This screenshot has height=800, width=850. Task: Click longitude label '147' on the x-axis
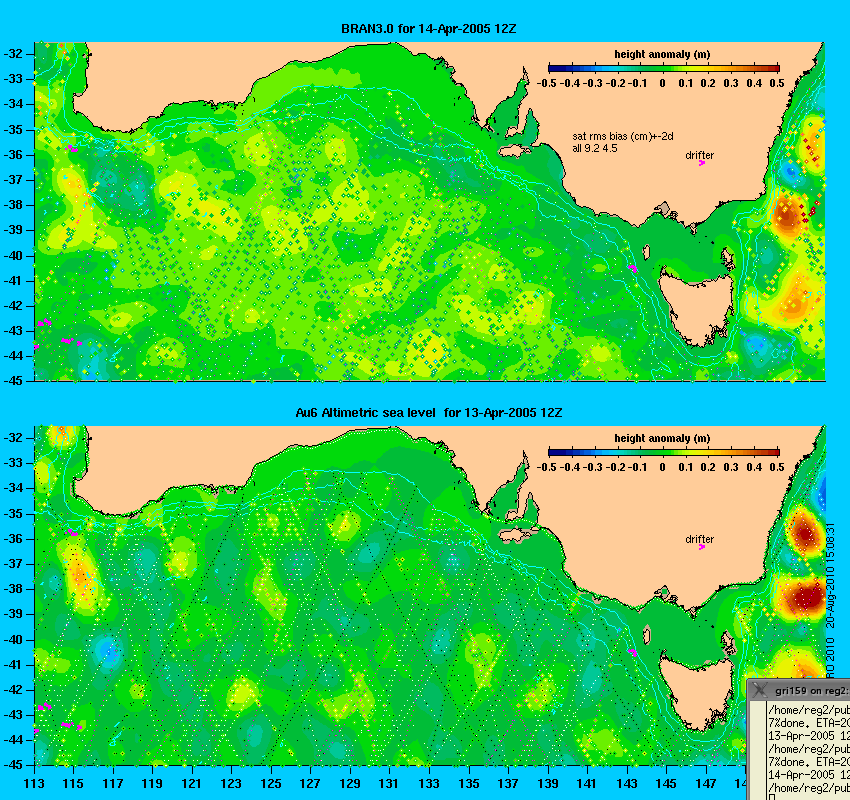pos(706,783)
